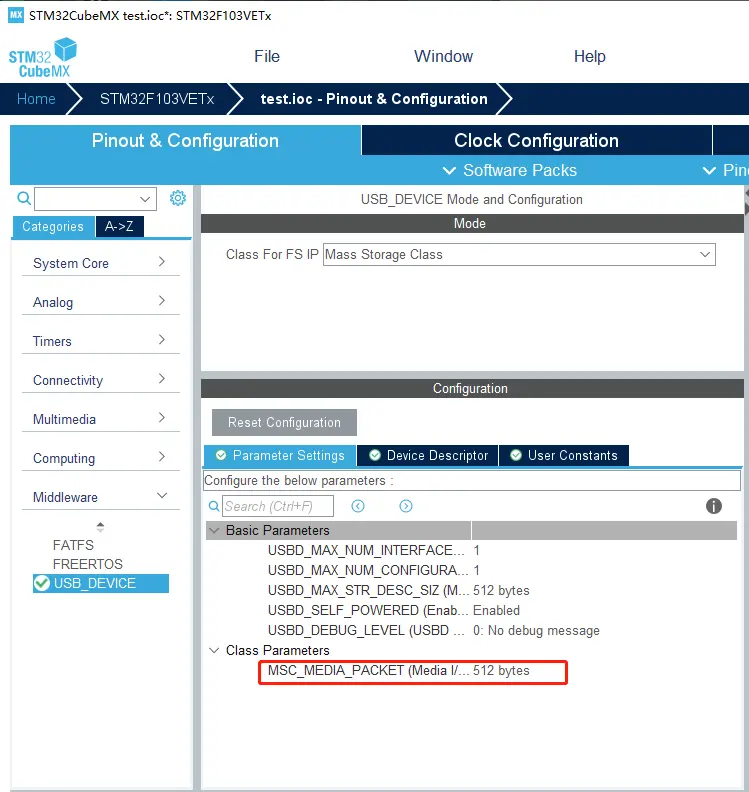Screen dimensions: 749x792
Task: Open the User Constants tab
Action: [564, 456]
